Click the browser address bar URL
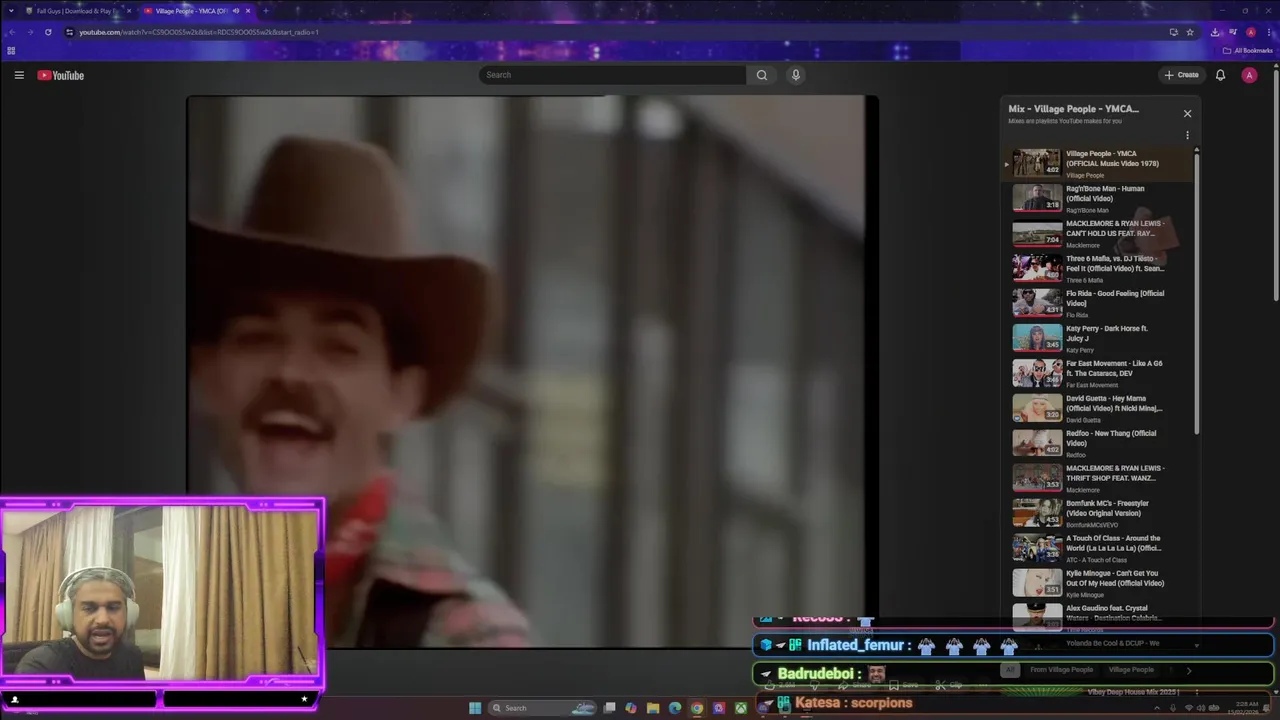 click(199, 32)
